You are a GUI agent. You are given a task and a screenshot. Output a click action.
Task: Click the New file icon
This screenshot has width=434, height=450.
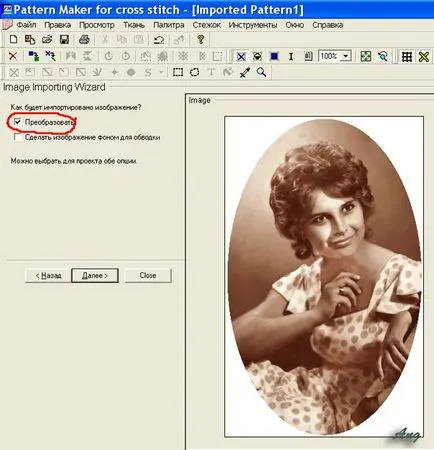(13, 39)
